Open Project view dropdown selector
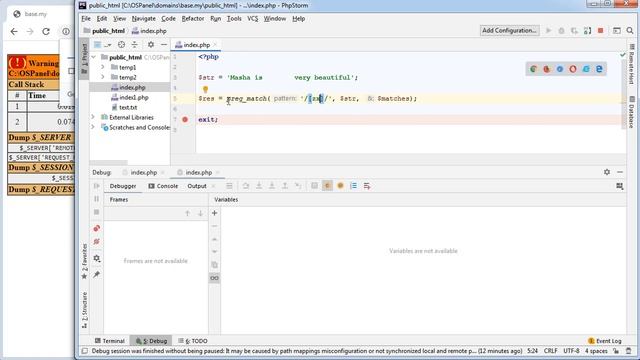This screenshot has height=360, width=640. coord(102,45)
